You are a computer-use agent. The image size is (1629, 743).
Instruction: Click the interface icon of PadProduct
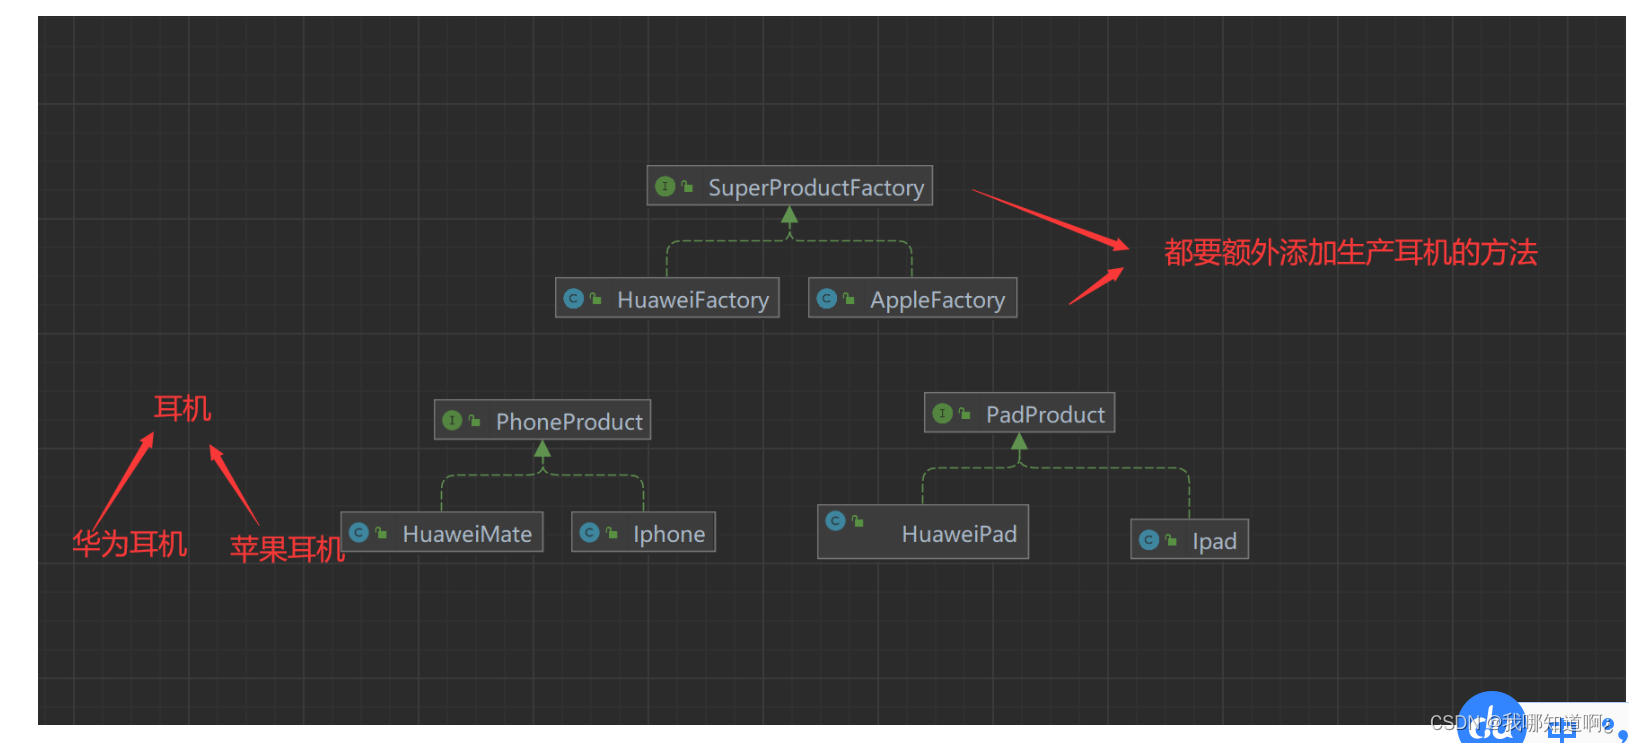click(x=942, y=413)
